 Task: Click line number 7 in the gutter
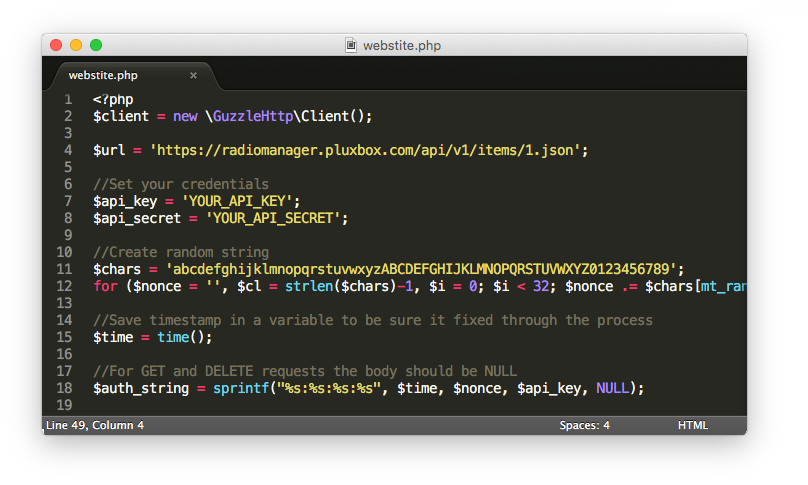68,201
